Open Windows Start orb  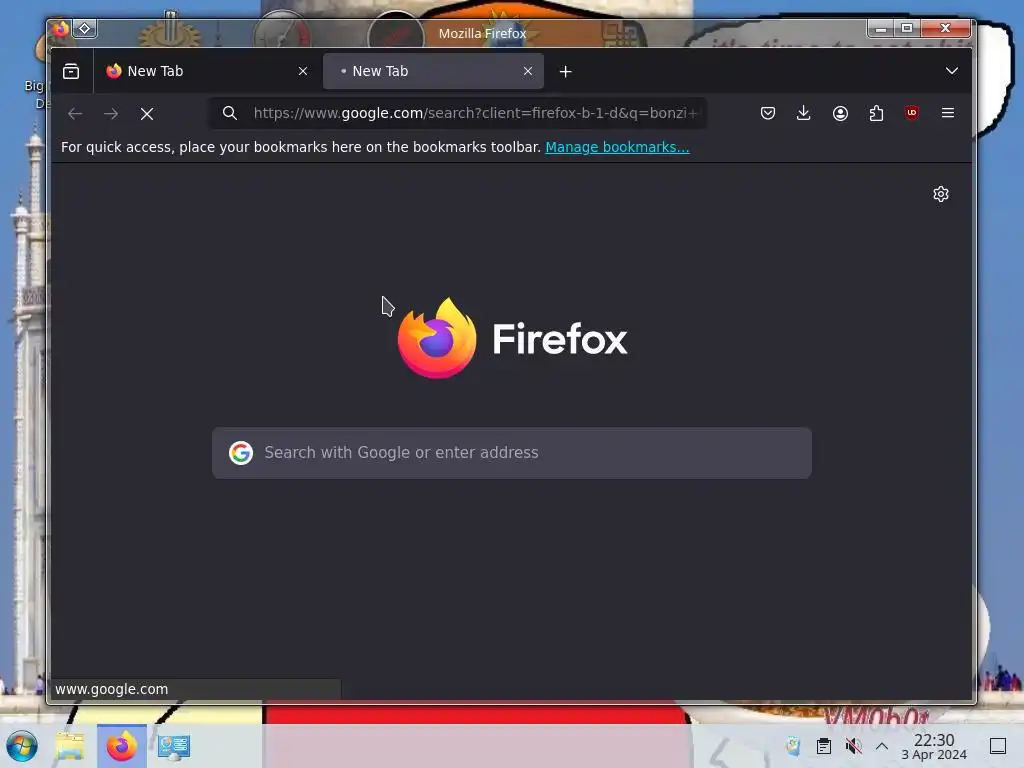[22, 746]
